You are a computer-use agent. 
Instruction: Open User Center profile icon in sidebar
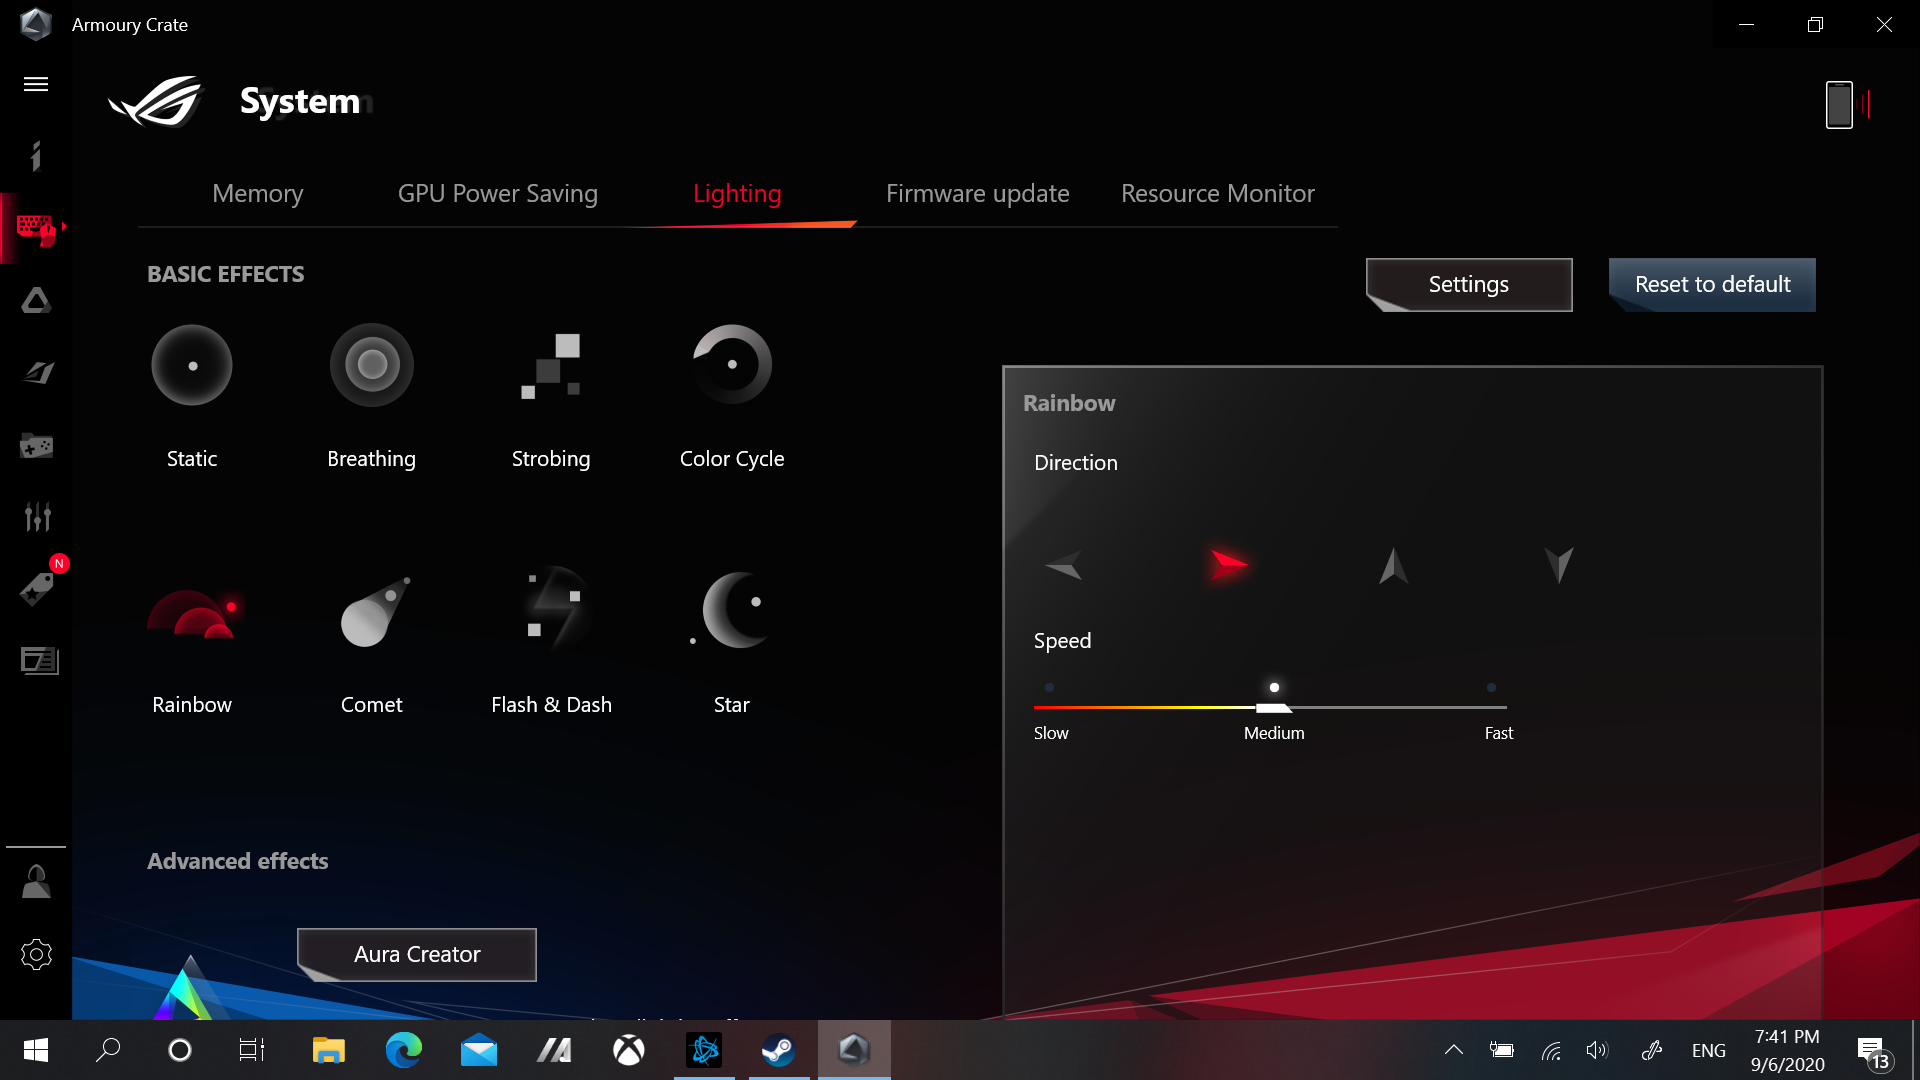tap(36, 882)
